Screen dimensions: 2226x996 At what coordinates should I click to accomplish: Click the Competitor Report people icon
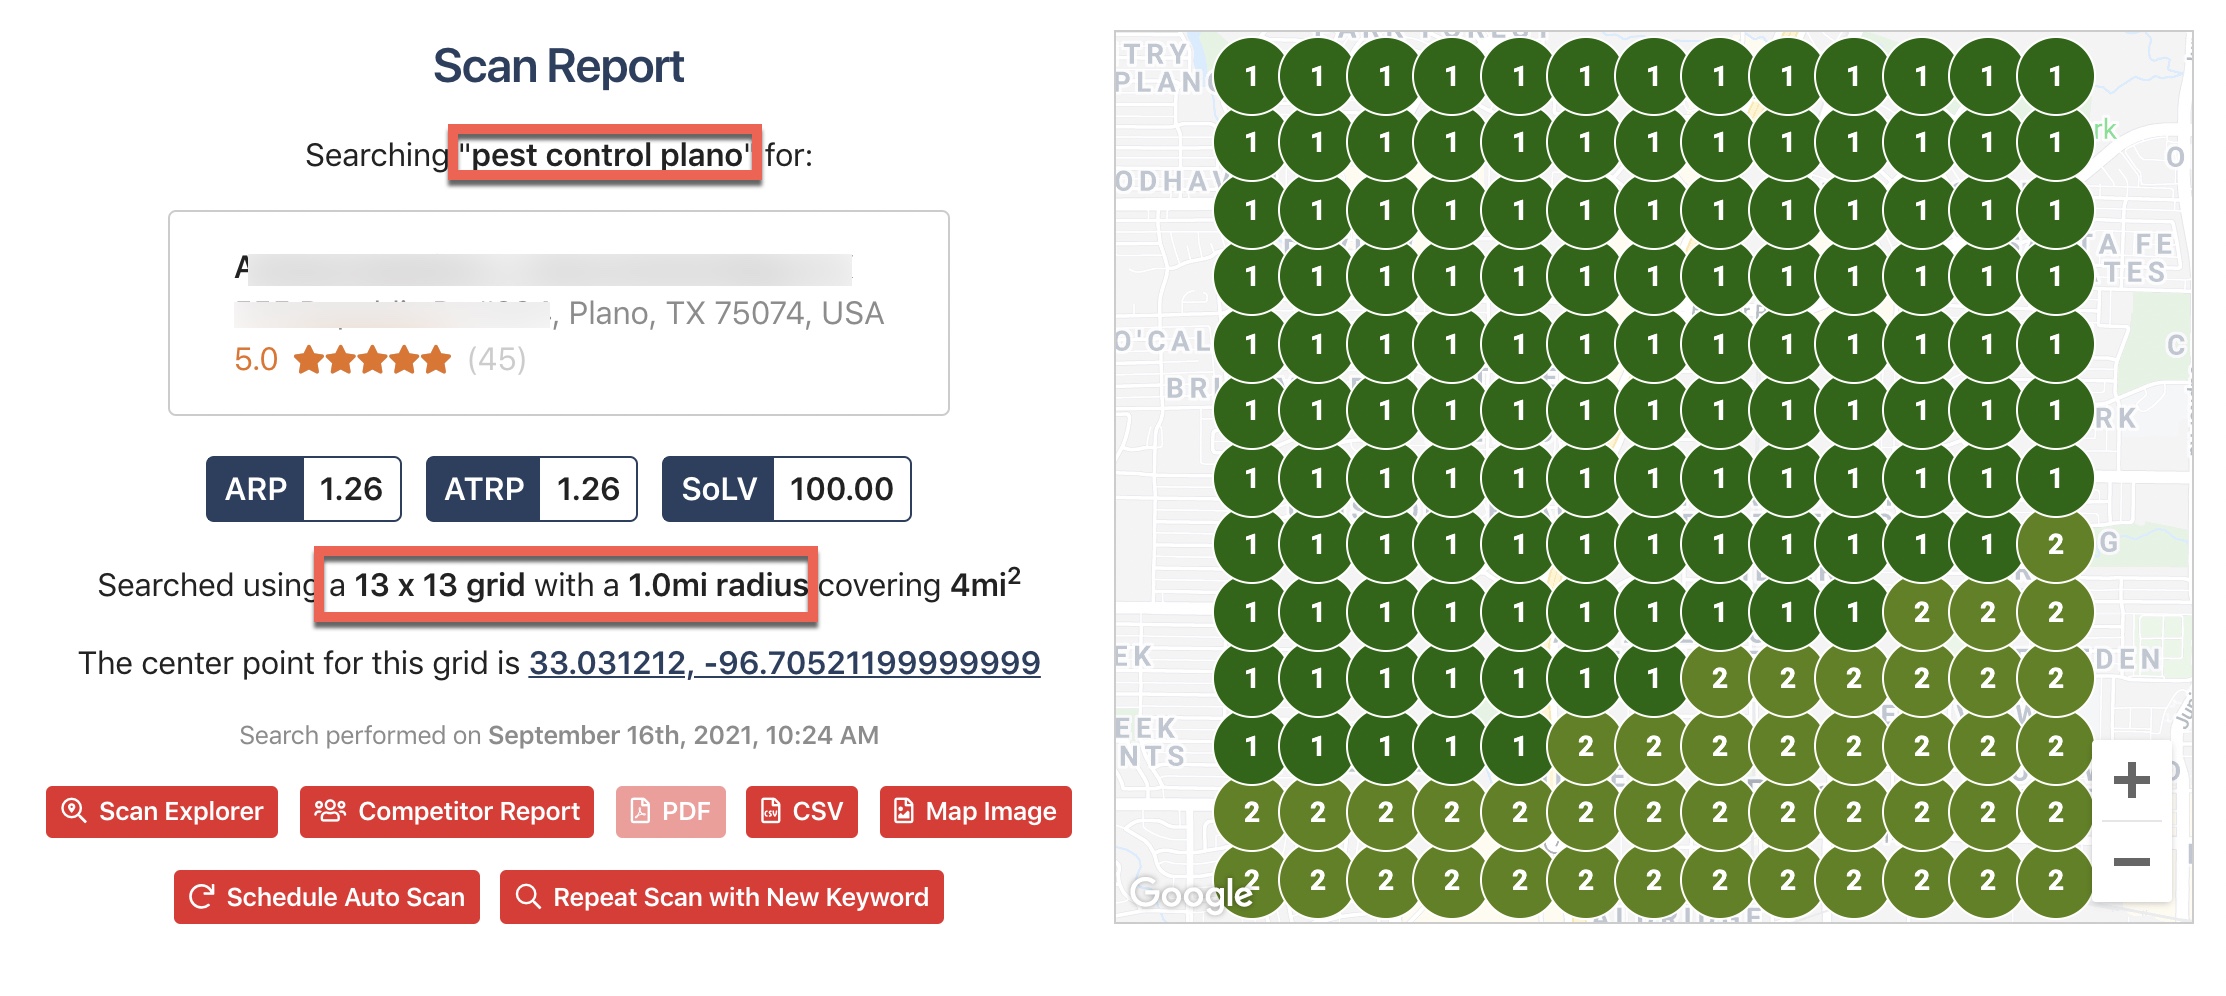pos(330,811)
